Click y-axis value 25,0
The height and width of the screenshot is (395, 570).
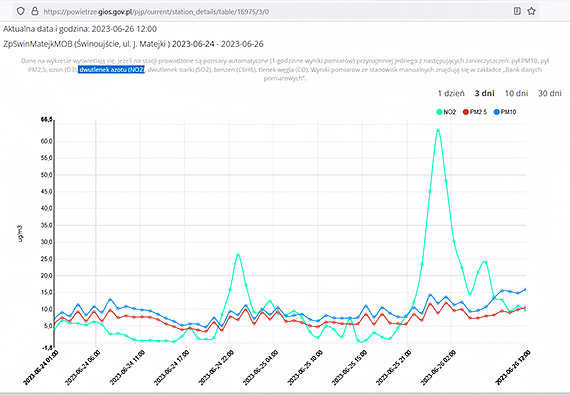(47, 259)
